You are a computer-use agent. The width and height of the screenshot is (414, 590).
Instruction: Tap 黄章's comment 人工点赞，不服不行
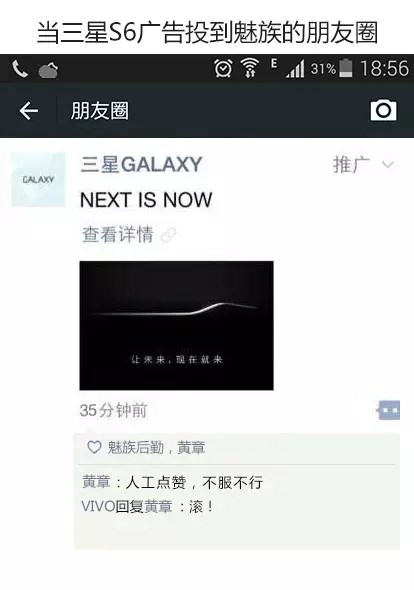coord(172,482)
